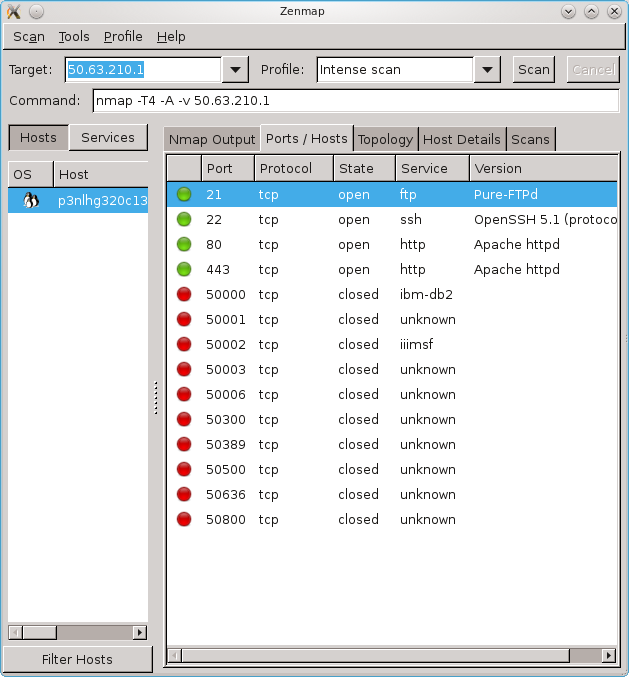Screen dimensions: 629x677
Task: Click the red closed icon for port 50003
Action: point(184,370)
